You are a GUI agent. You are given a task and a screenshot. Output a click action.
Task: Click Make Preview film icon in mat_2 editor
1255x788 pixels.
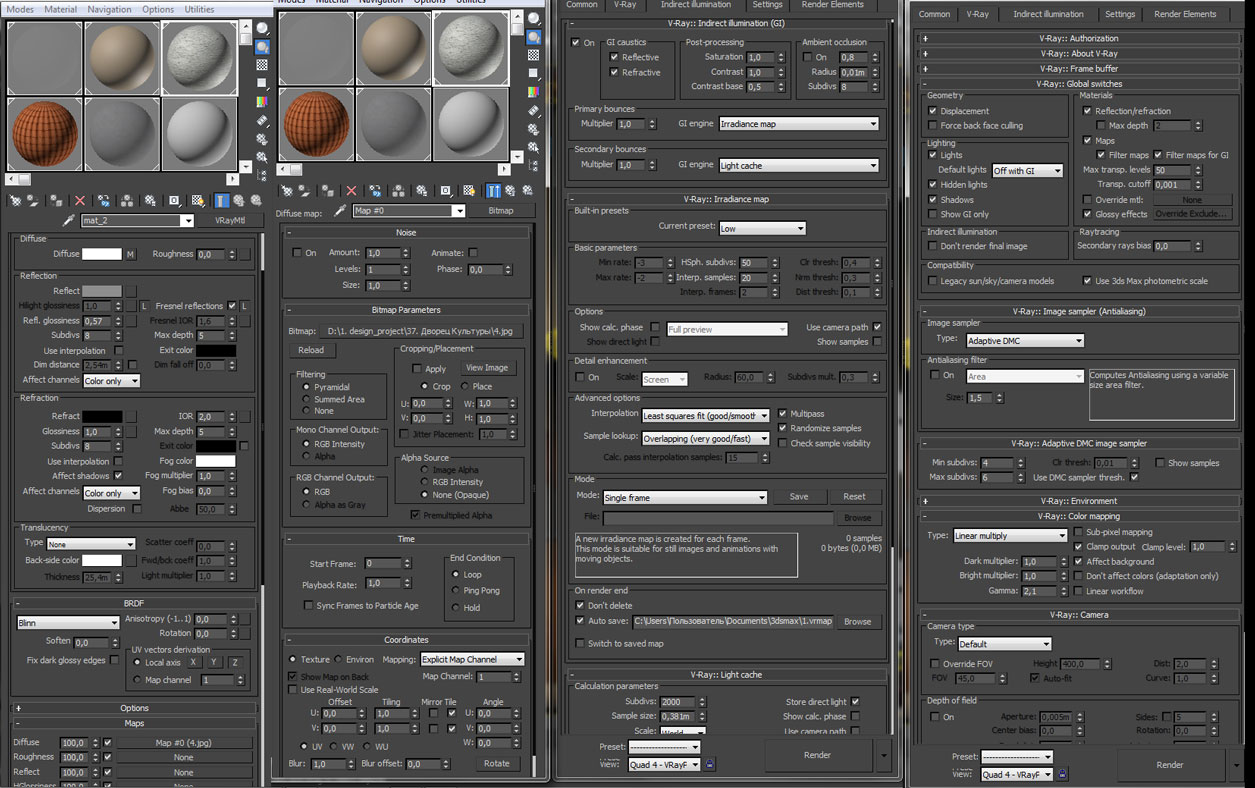tap(262, 121)
